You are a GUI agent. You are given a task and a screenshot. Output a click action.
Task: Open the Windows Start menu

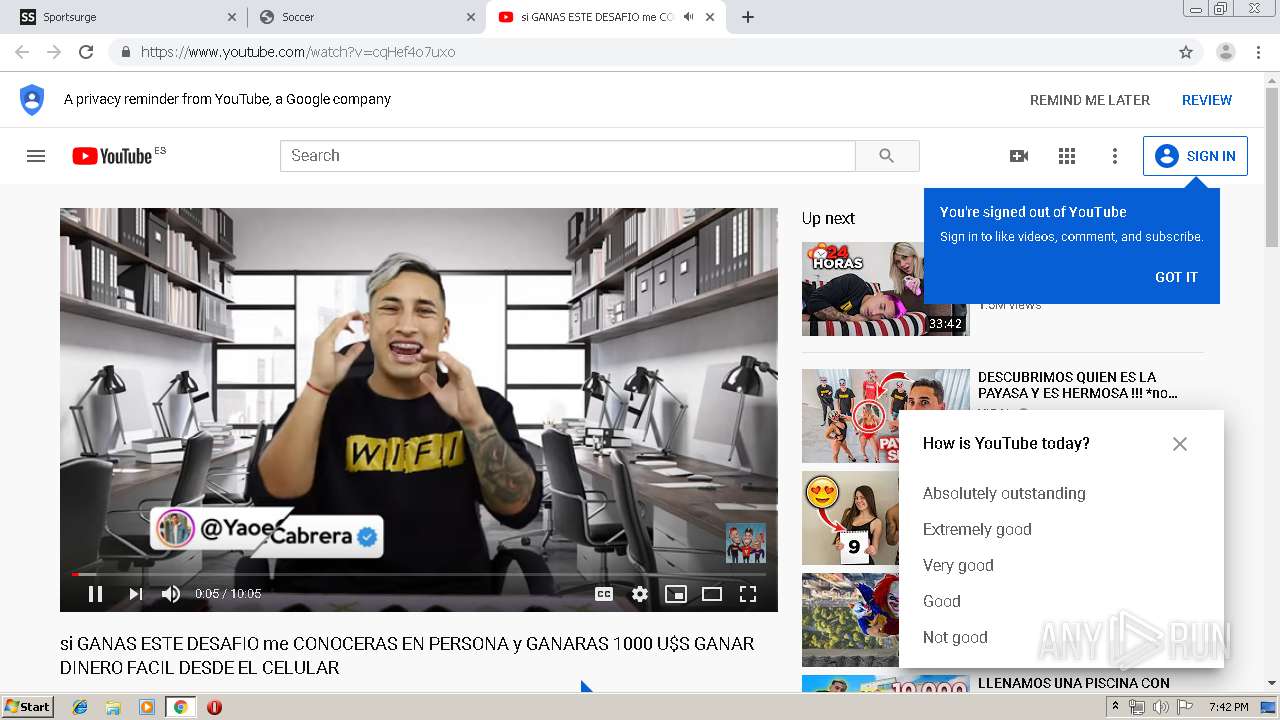coord(27,707)
